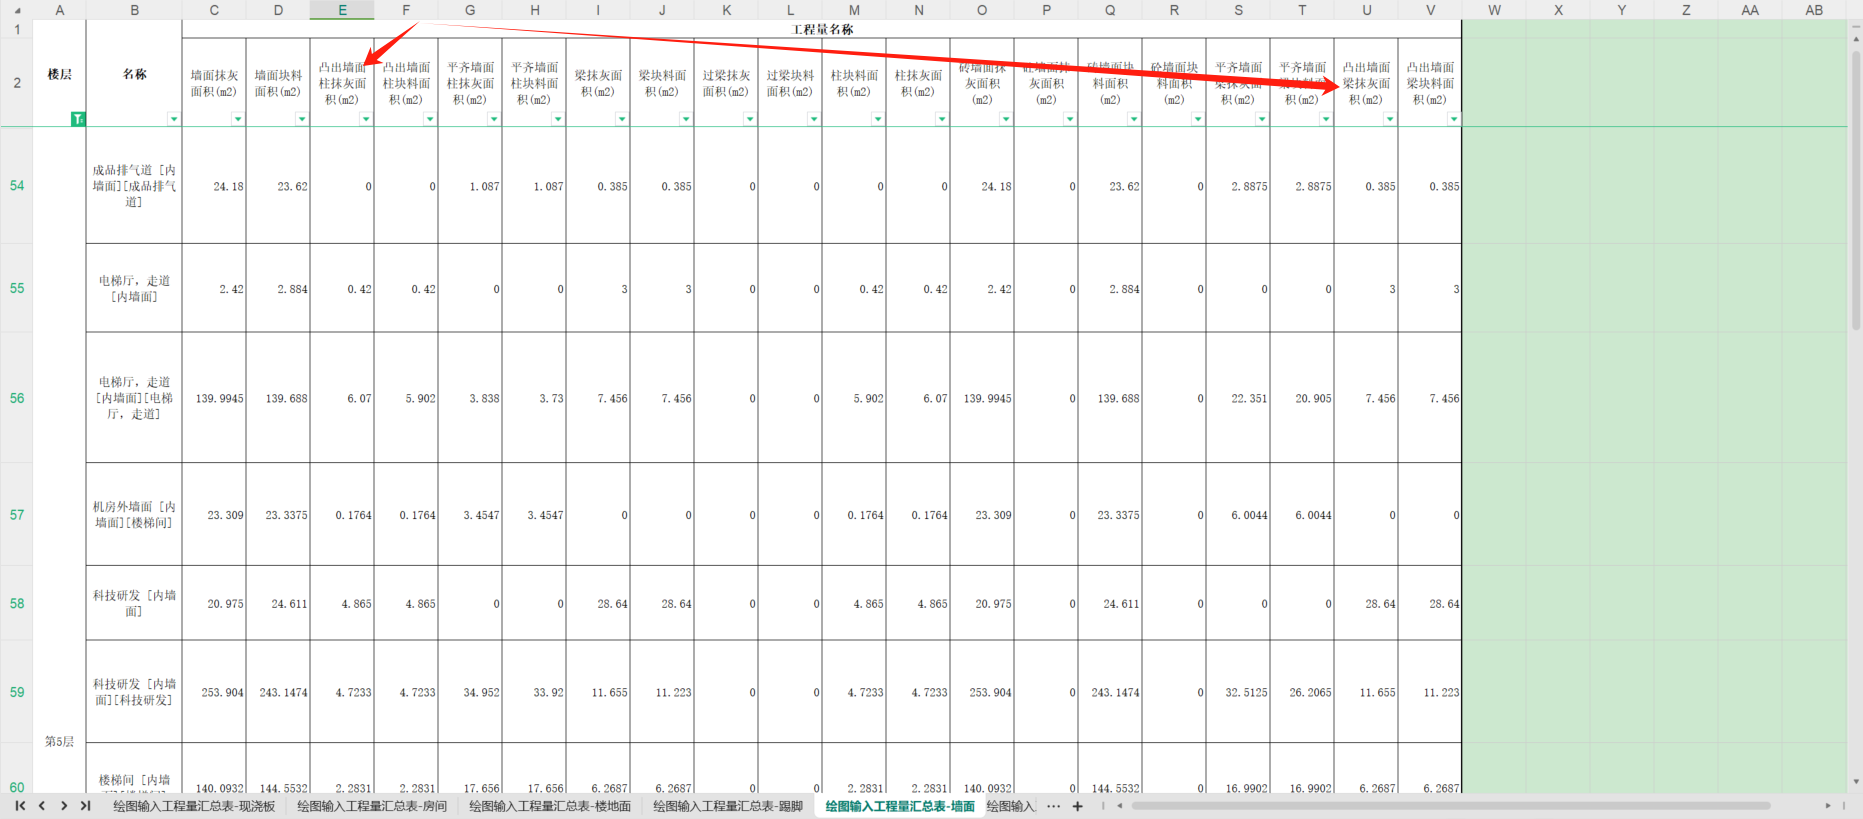Select cell with value 22.351 in column S

(x=1238, y=398)
